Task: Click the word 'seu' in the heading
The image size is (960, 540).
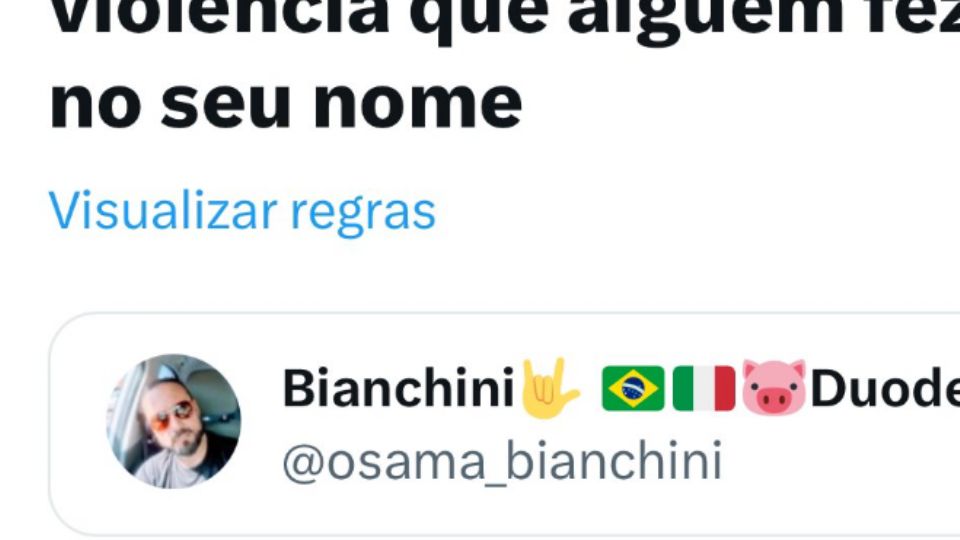Action: click(225, 104)
